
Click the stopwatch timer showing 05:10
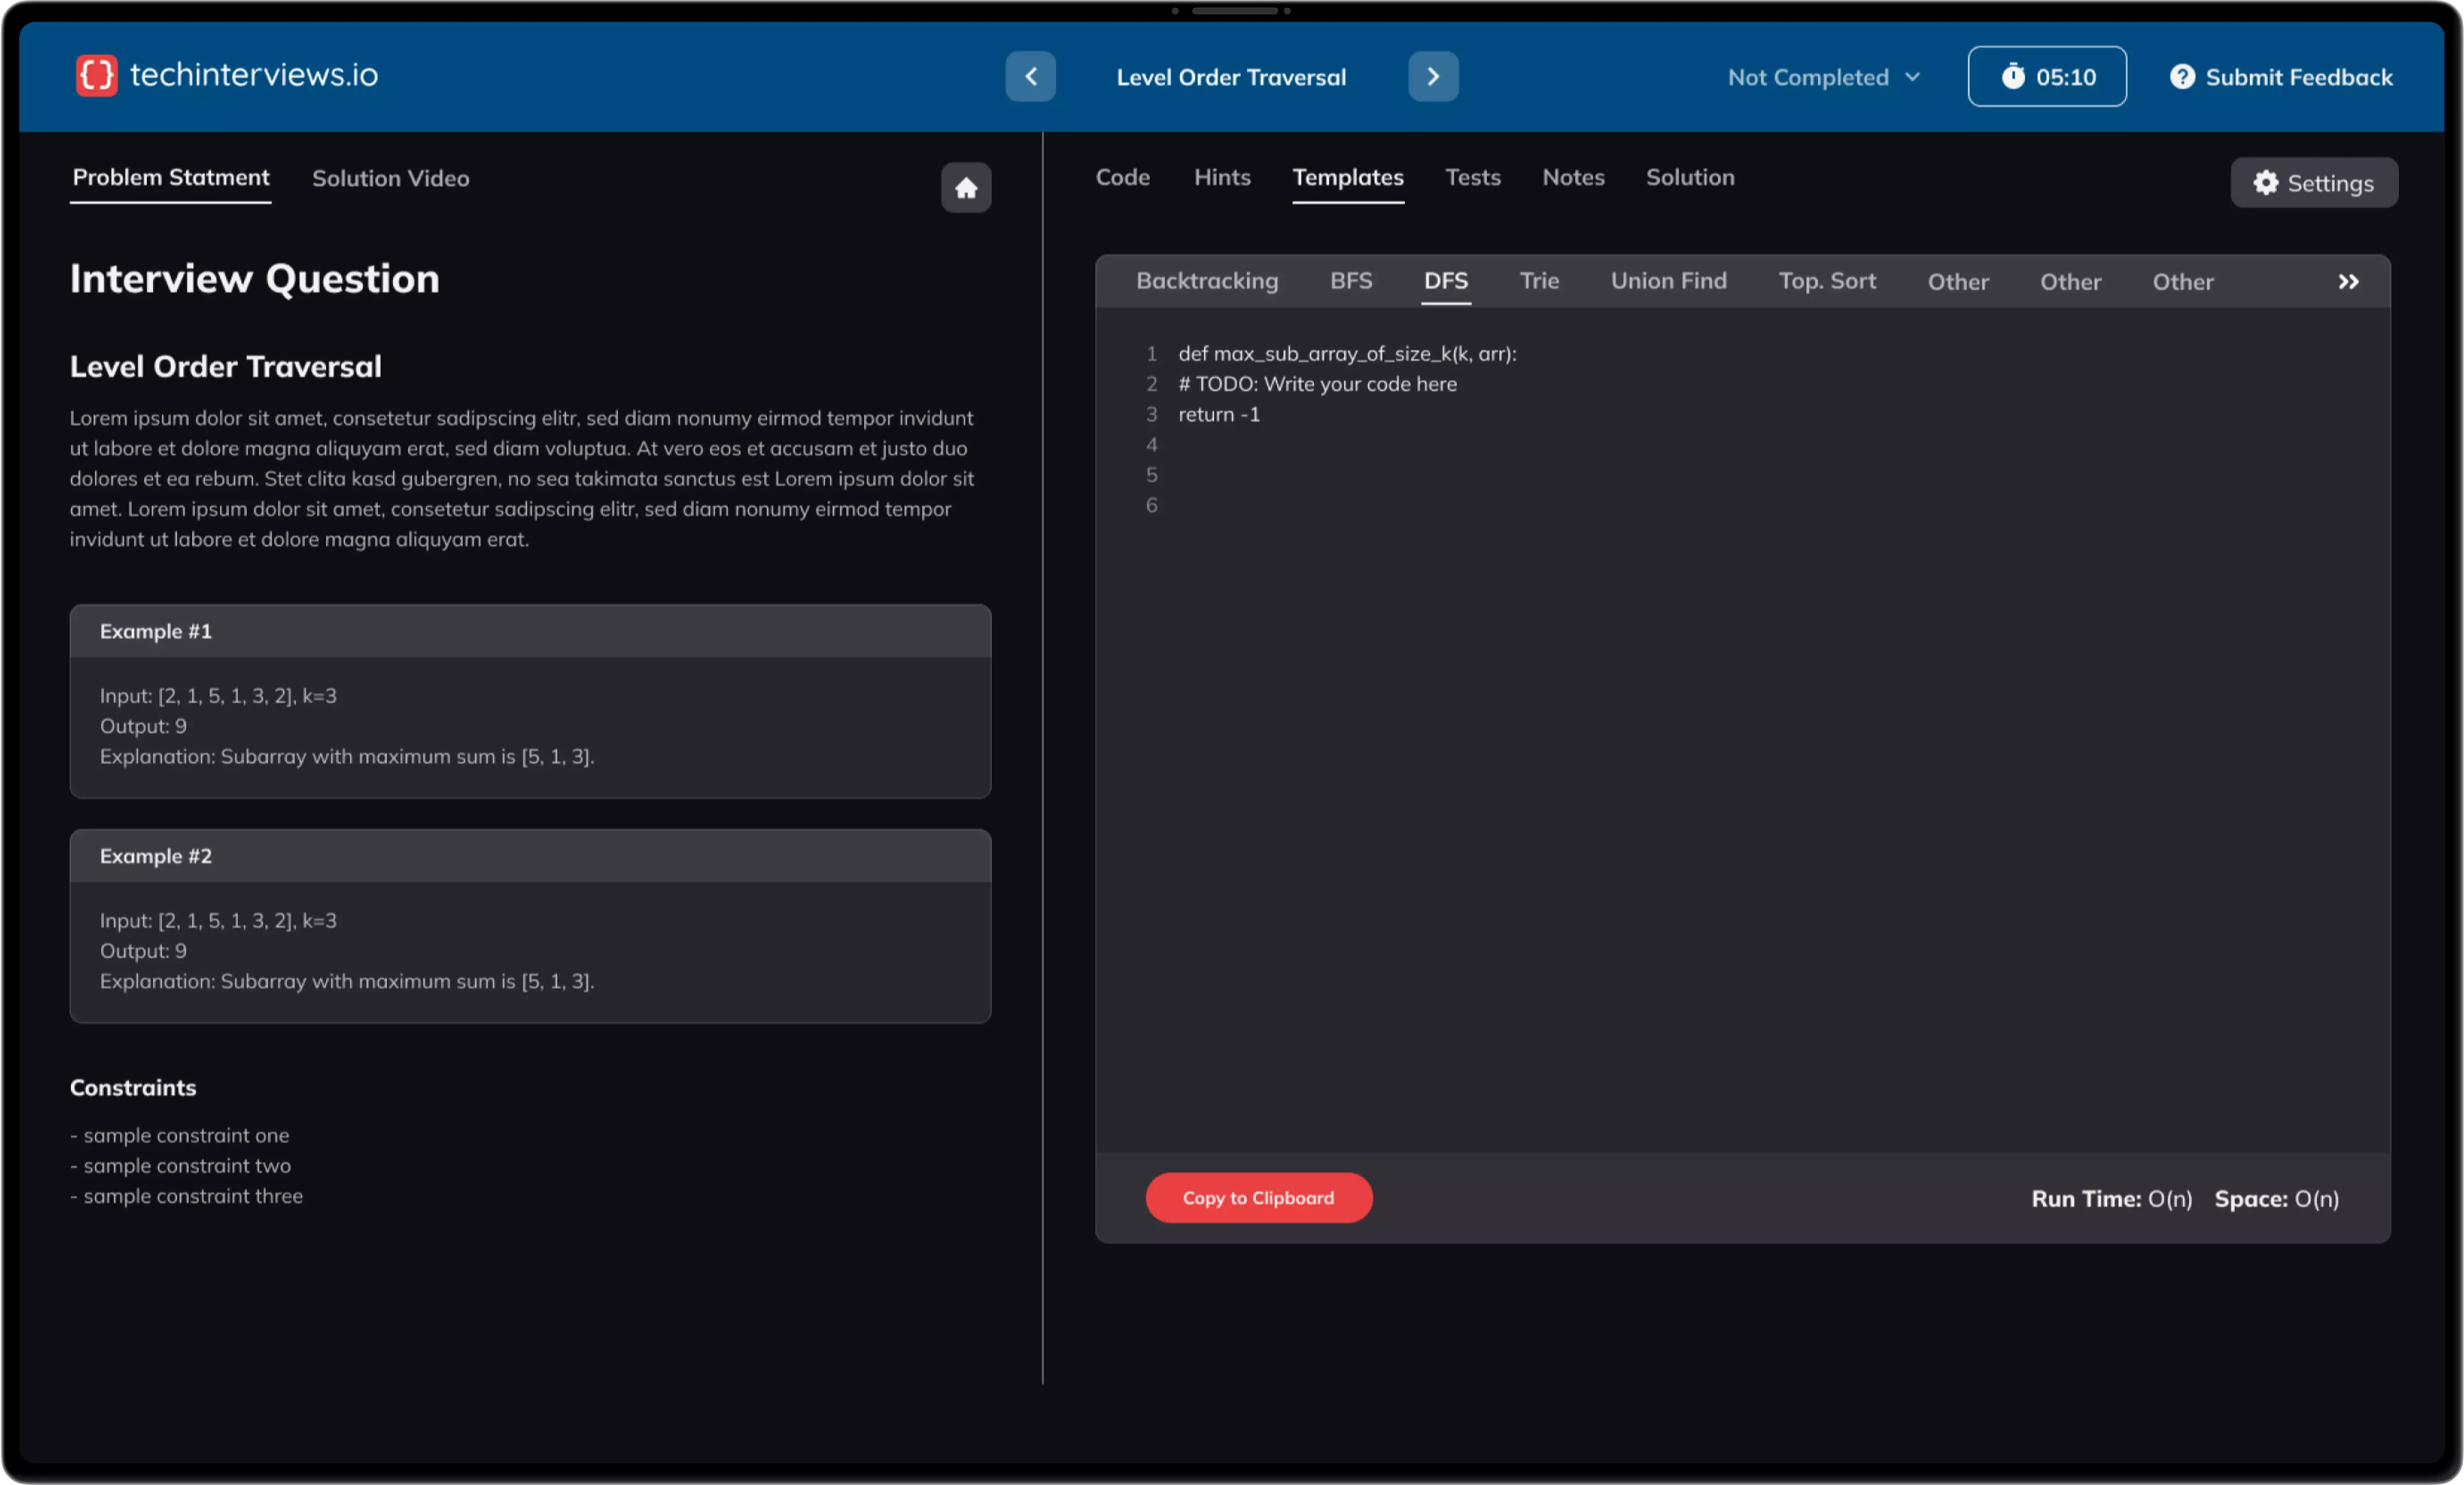2047,77
